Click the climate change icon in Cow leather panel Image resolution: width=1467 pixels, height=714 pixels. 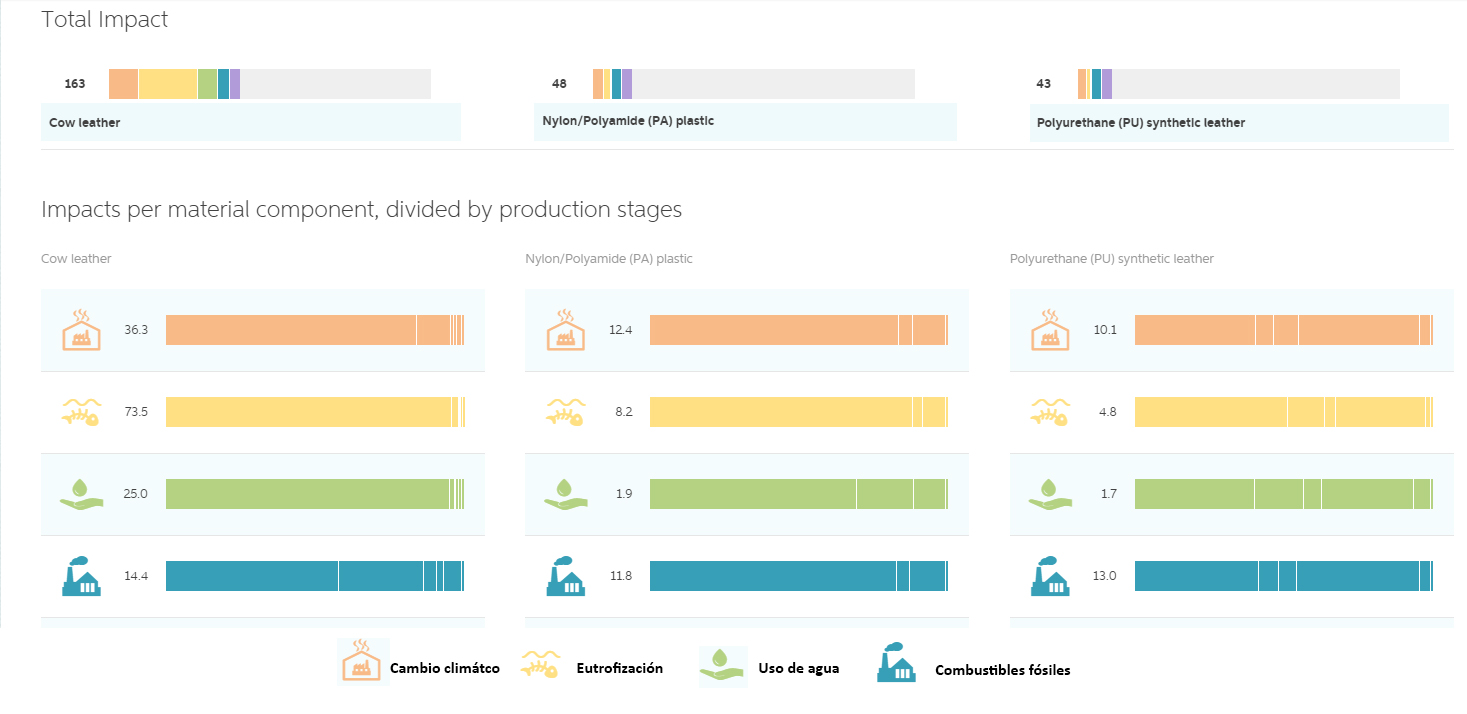pos(81,330)
